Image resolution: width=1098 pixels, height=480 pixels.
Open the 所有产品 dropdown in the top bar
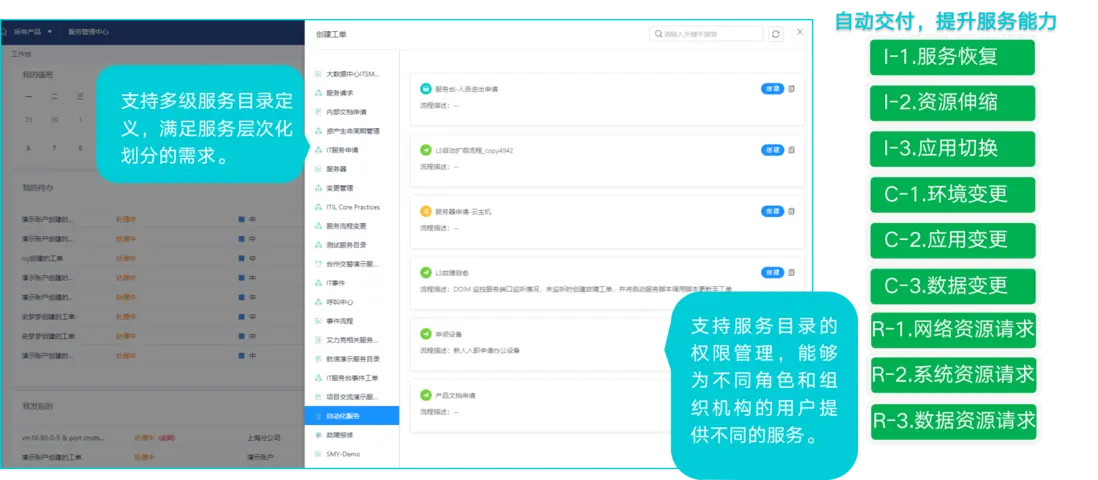coord(32,32)
